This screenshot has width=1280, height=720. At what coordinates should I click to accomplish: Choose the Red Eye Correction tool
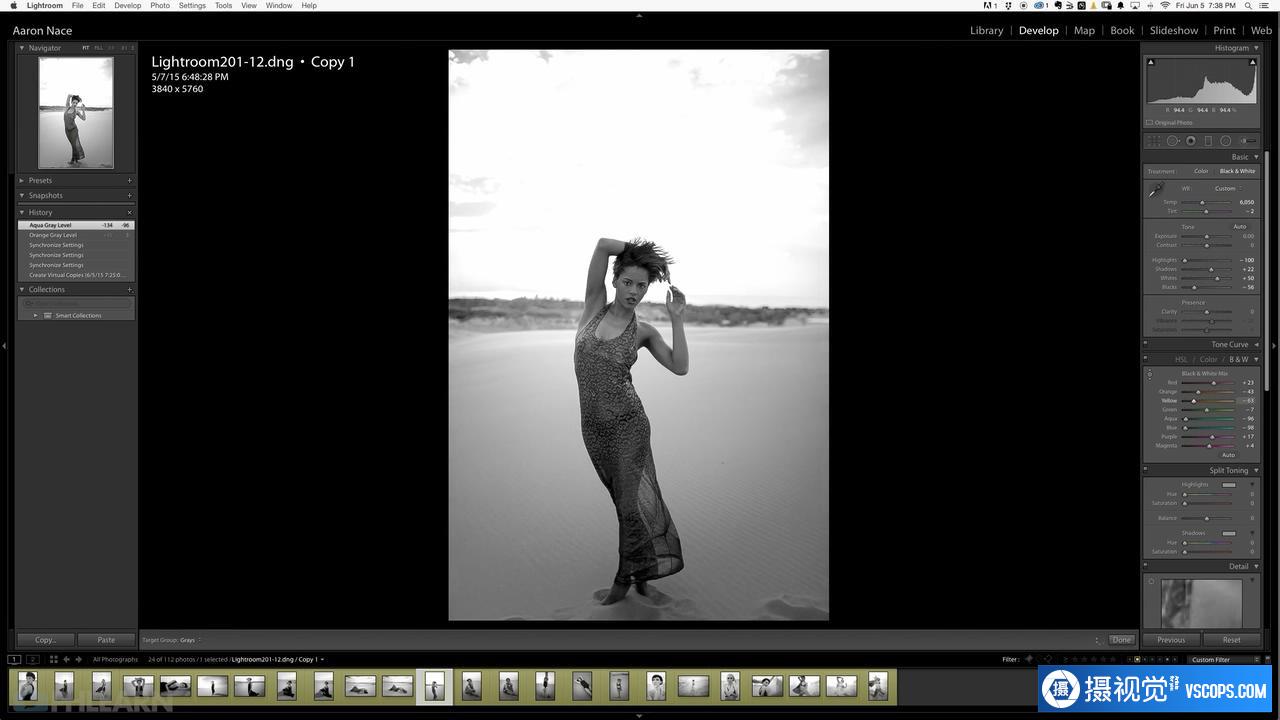(x=1191, y=141)
